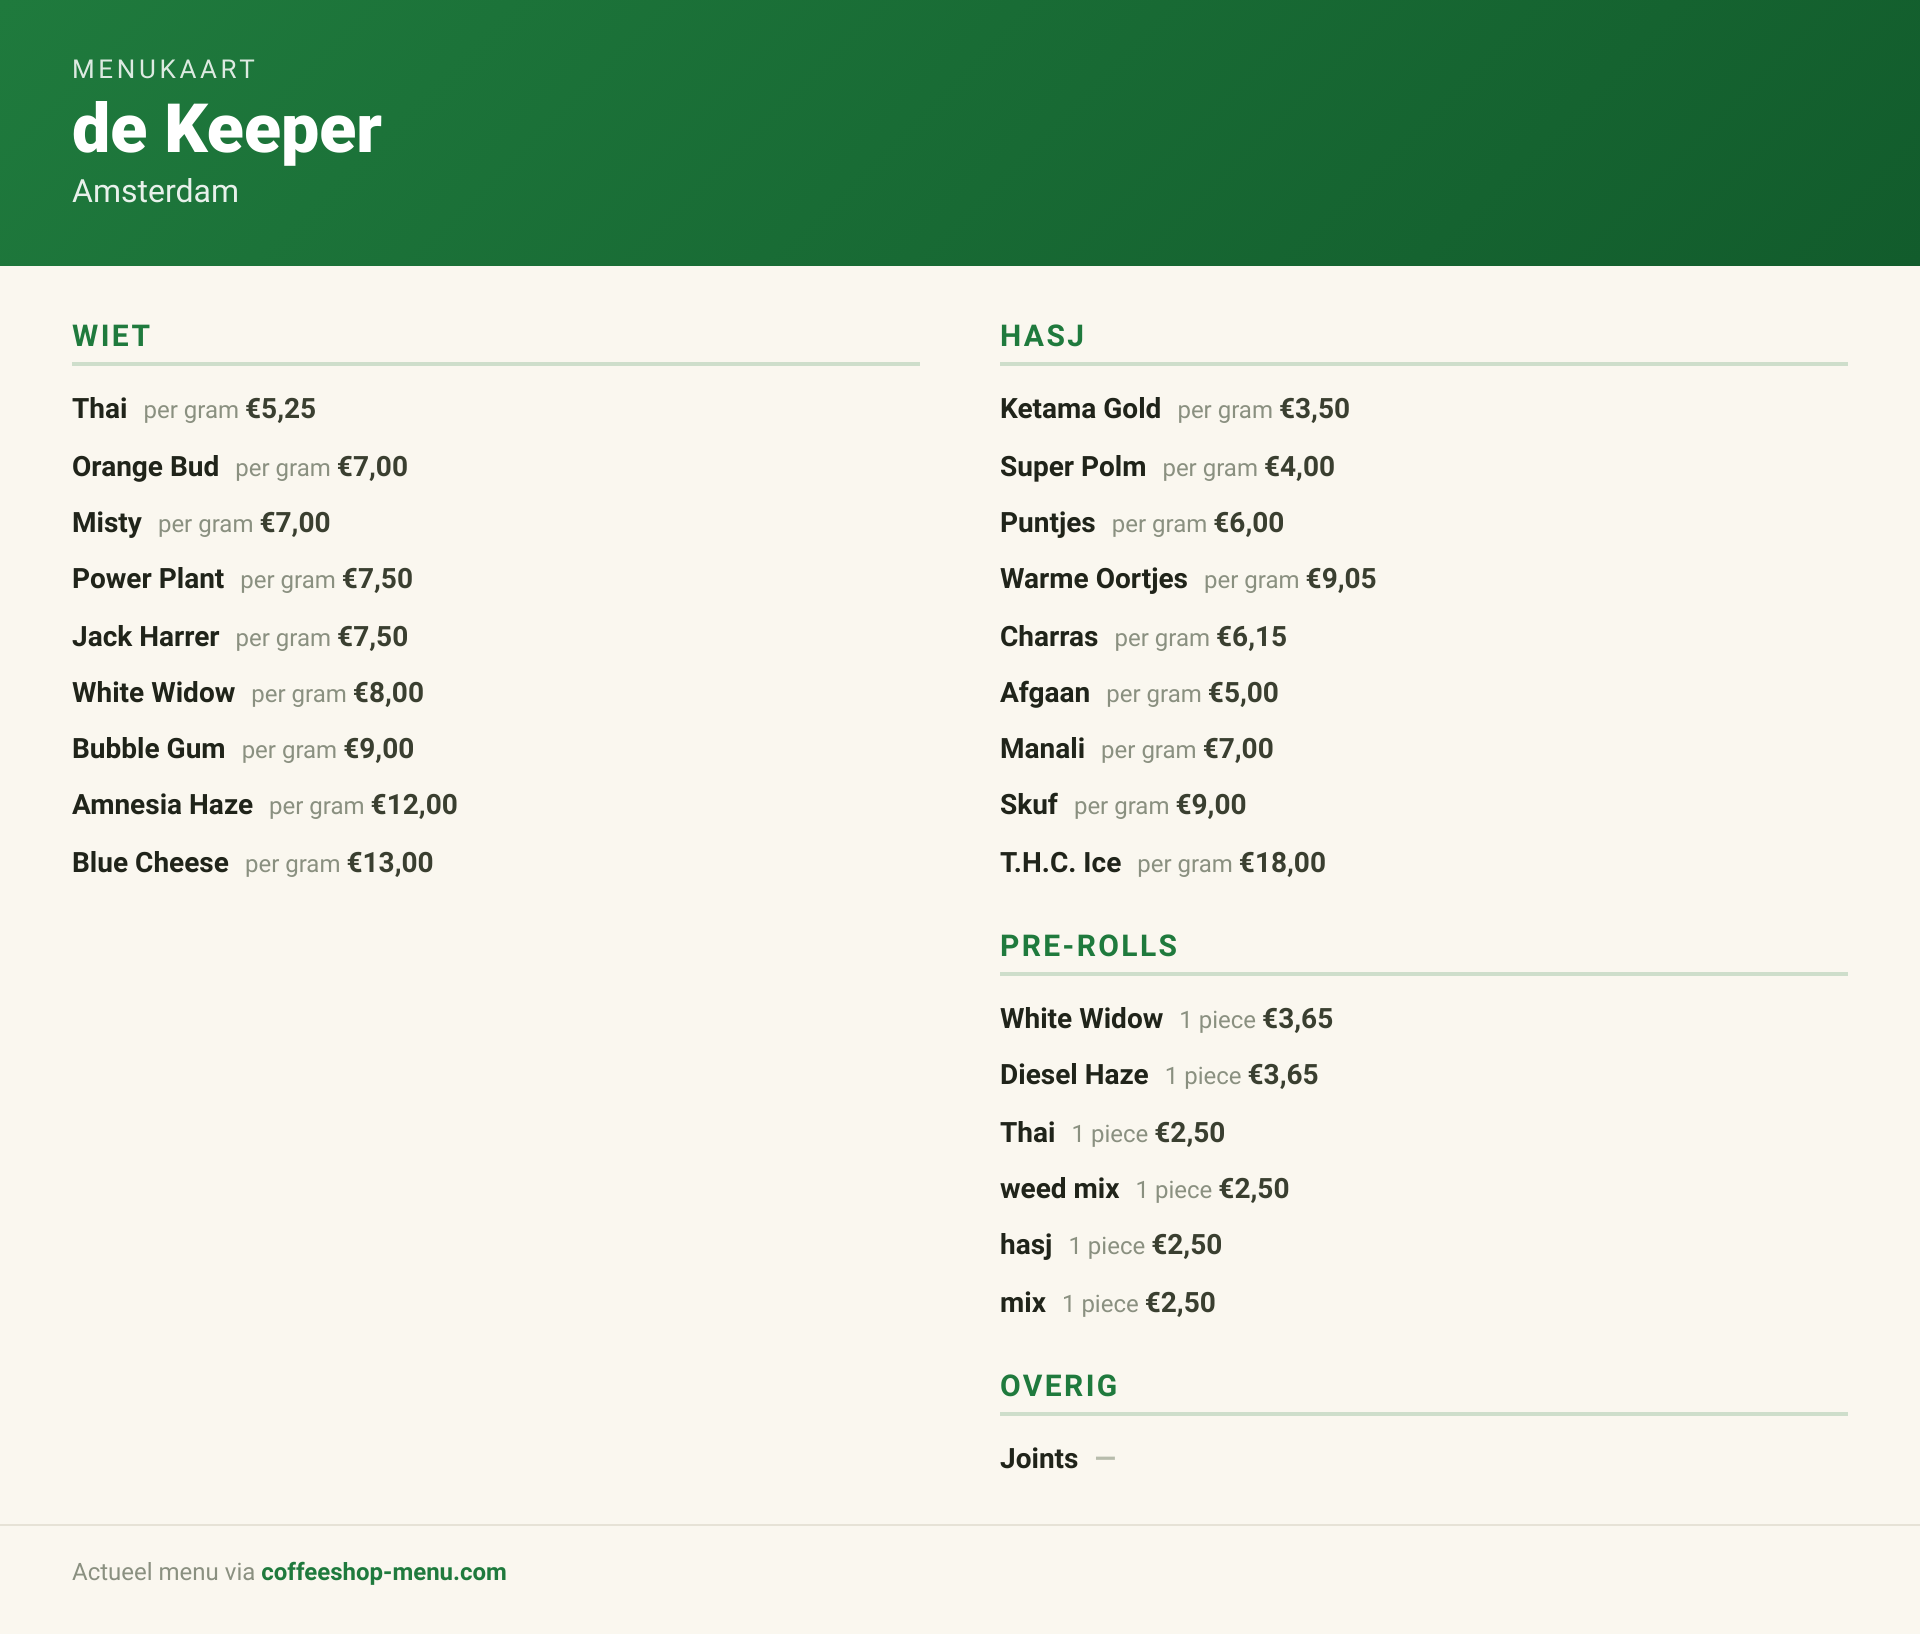This screenshot has height=1634, width=1920.
Task: Click the €13,00 price
Action: click(x=390, y=863)
